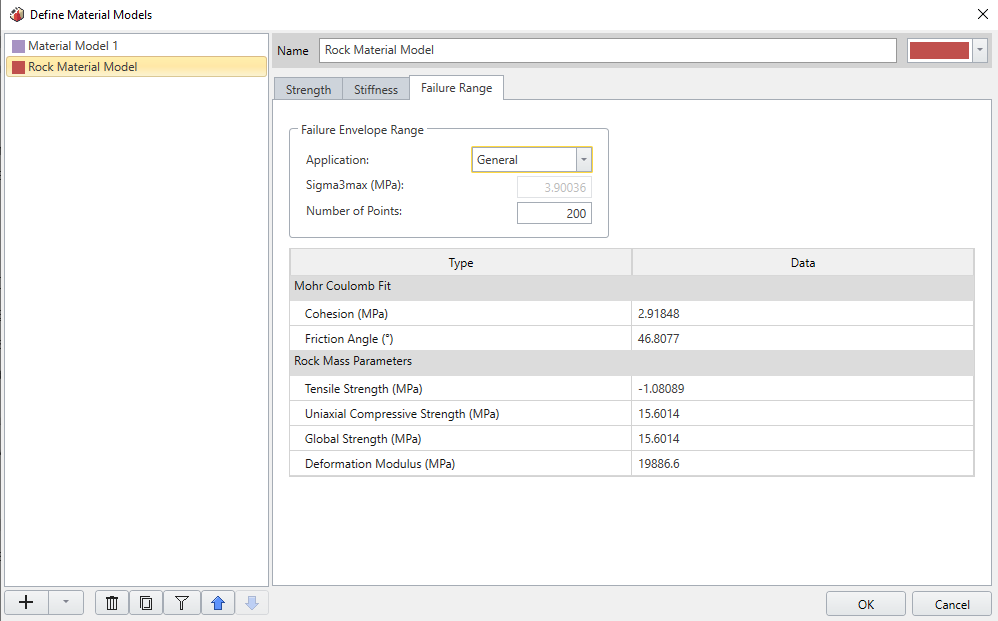This screenshot has height=621, width=998.
Task: Move material up with blue arrow
Action: 217,603
